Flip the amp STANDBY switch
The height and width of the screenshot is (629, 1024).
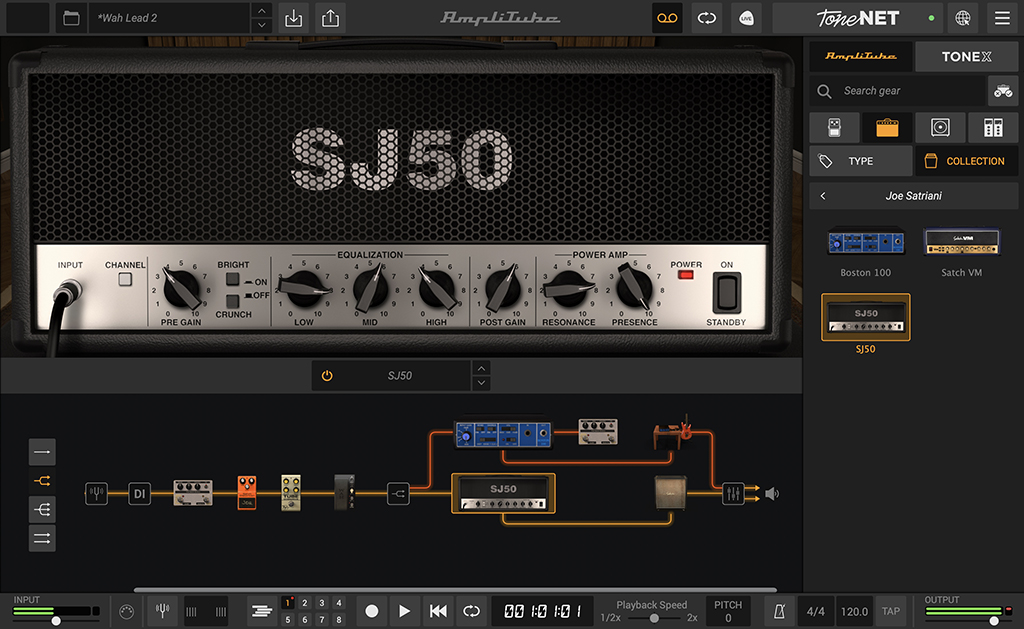pos(726,293)
